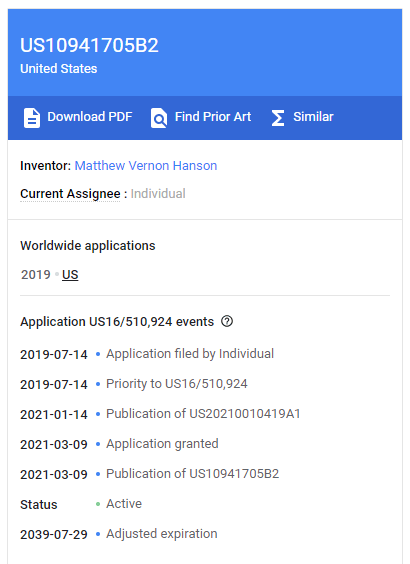Image resolution: width=410 pixels, height=564 pixels.
Task: Click the Download PDF text label
Action: click(90, 117)
